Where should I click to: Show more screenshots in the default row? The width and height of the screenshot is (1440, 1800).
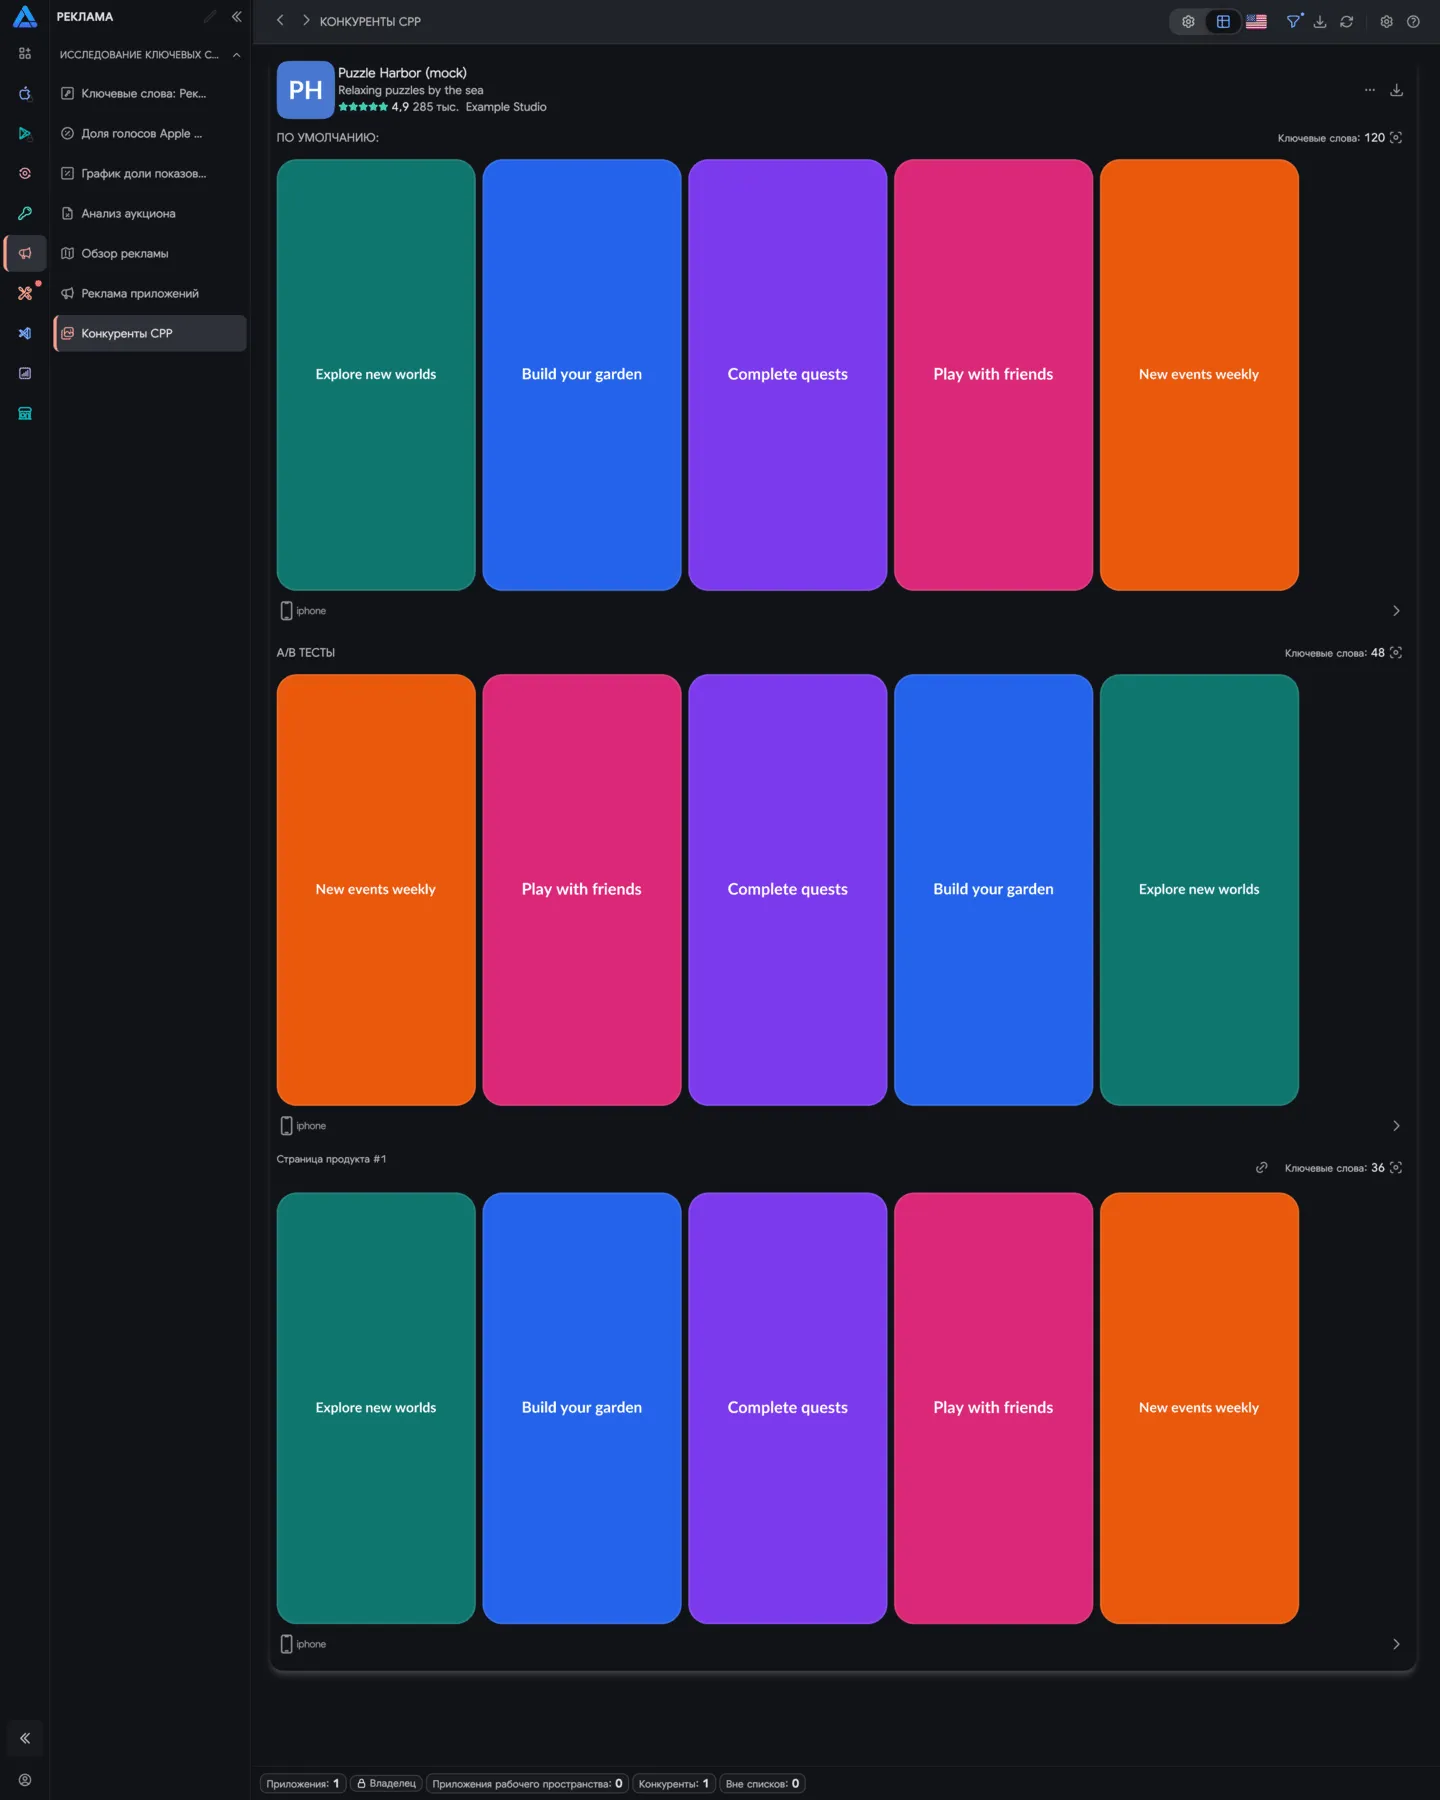pos(1396,611)
